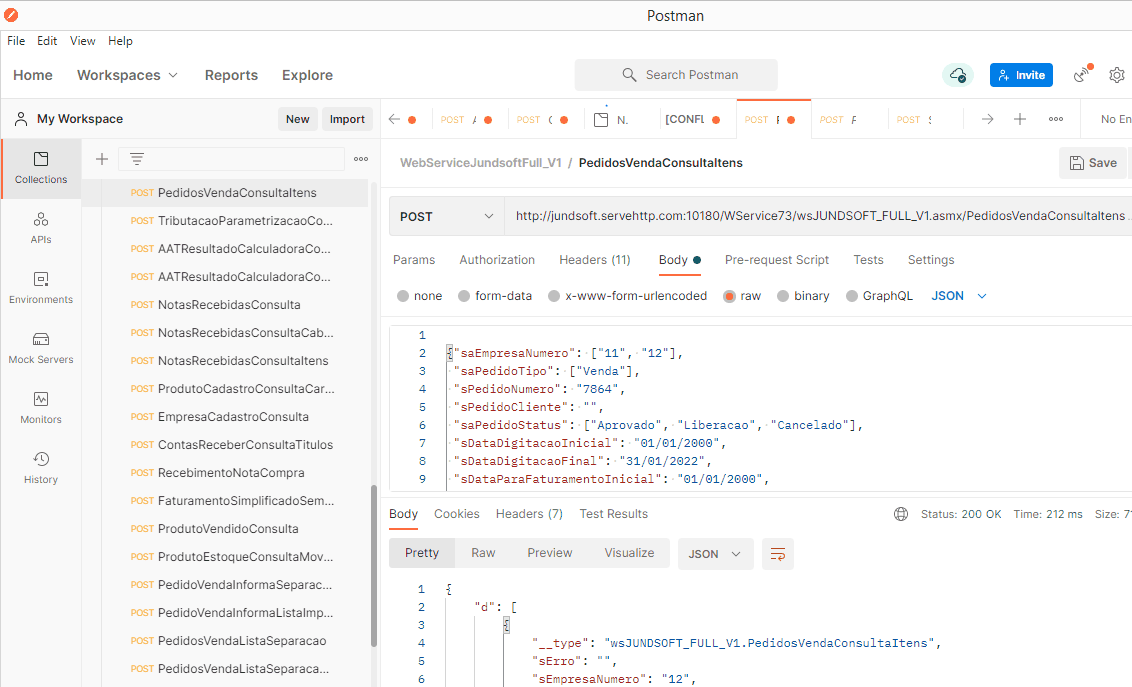
Task: Switch to the Pre-request Script tab
Action: click(776, 260)
